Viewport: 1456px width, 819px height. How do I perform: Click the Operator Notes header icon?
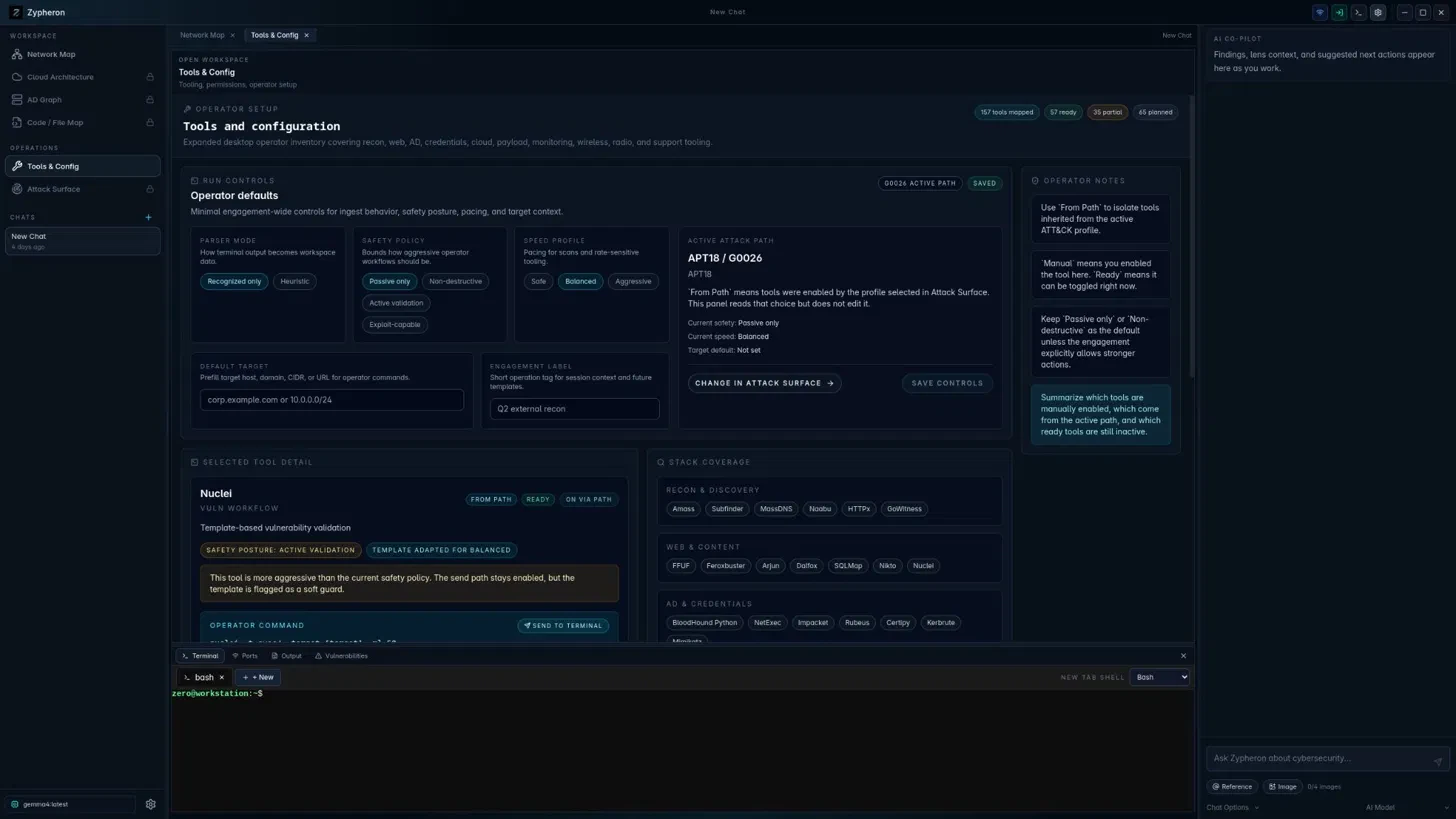(x=1035, y=181)
